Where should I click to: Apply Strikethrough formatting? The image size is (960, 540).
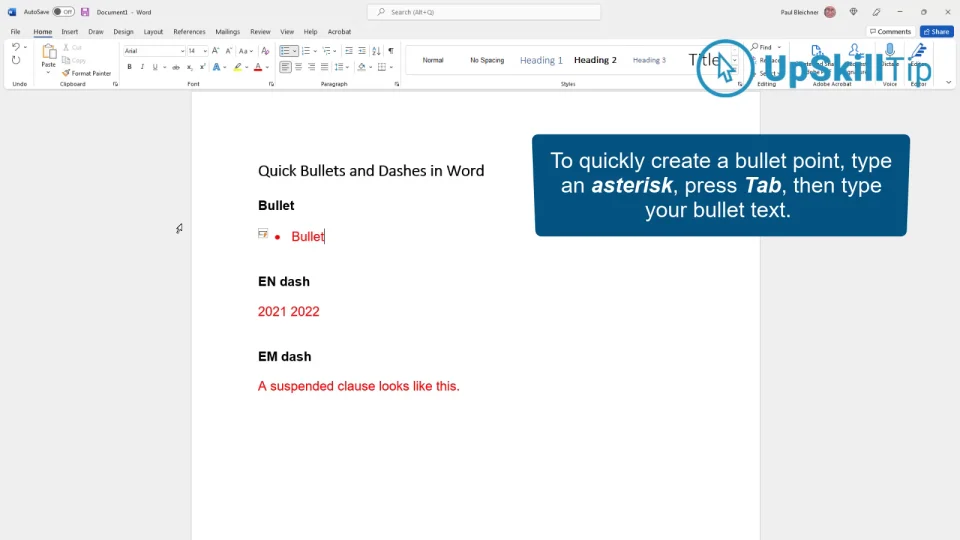176,67
